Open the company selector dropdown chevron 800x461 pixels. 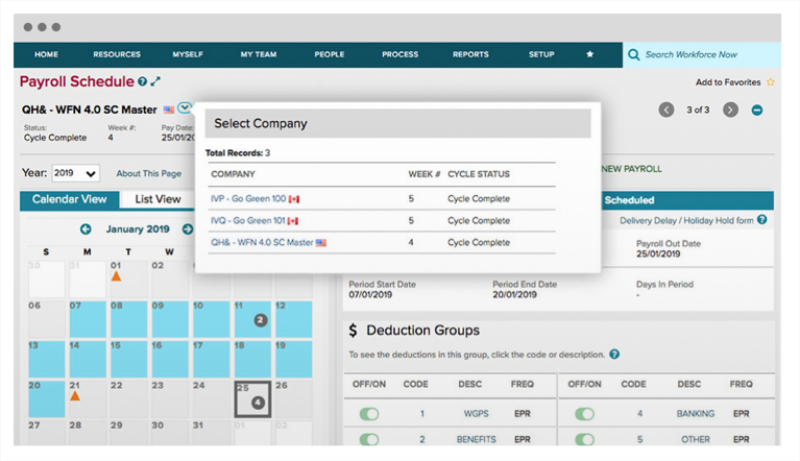pos(184,107)
